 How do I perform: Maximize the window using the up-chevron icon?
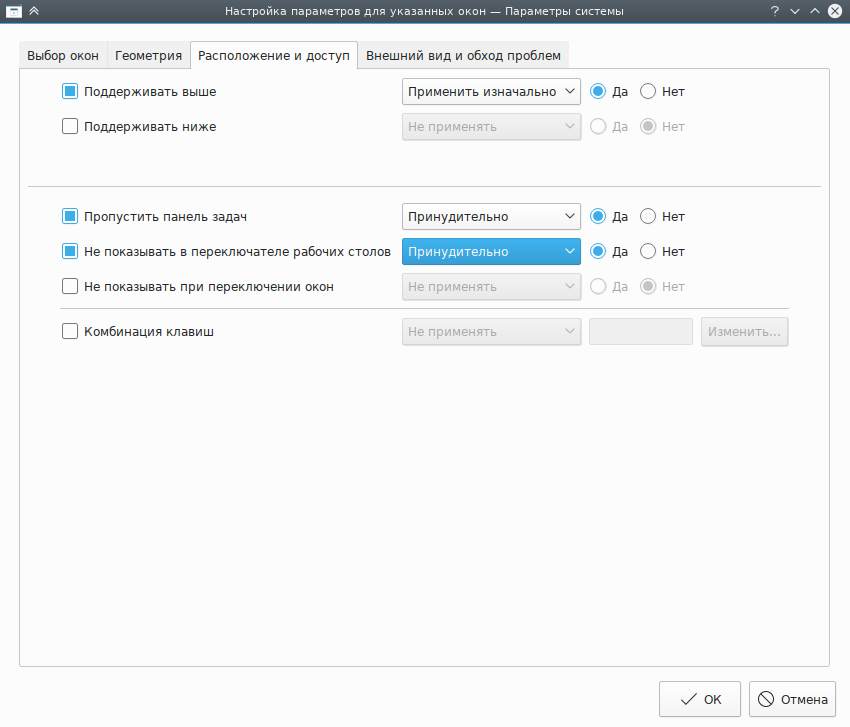tap(815, 11)
